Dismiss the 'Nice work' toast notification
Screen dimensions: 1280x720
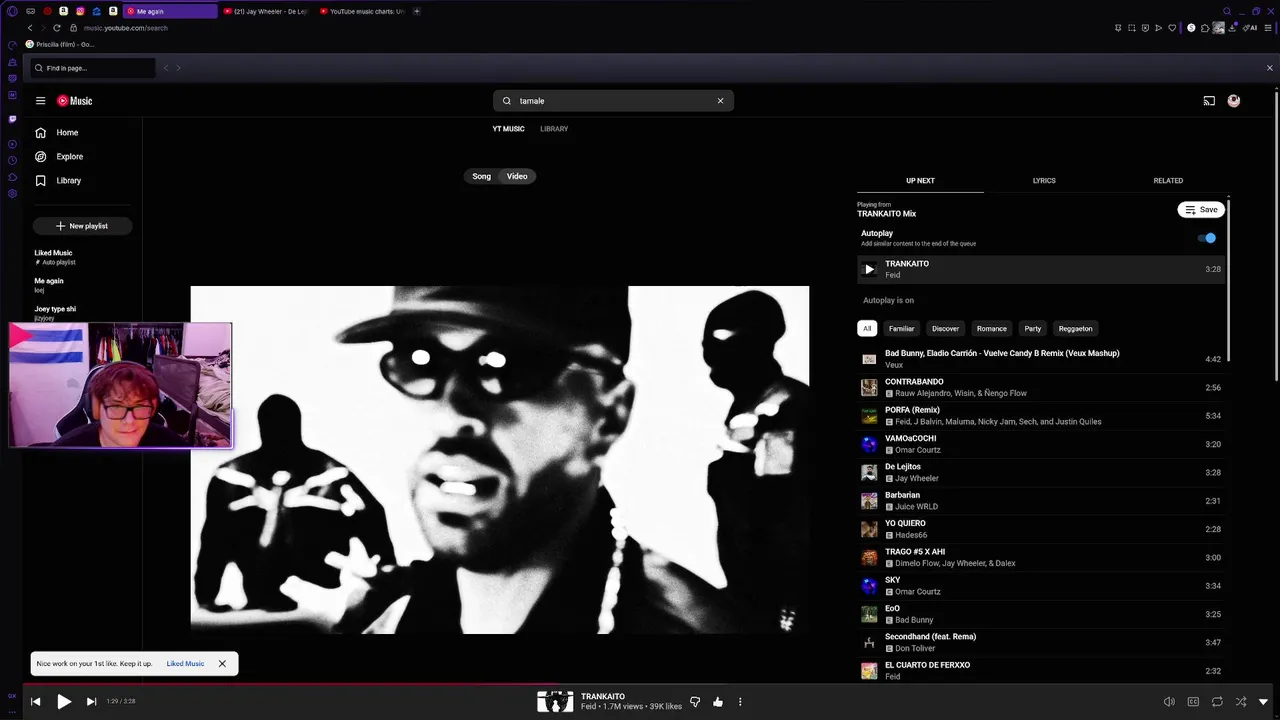(222, 664)
